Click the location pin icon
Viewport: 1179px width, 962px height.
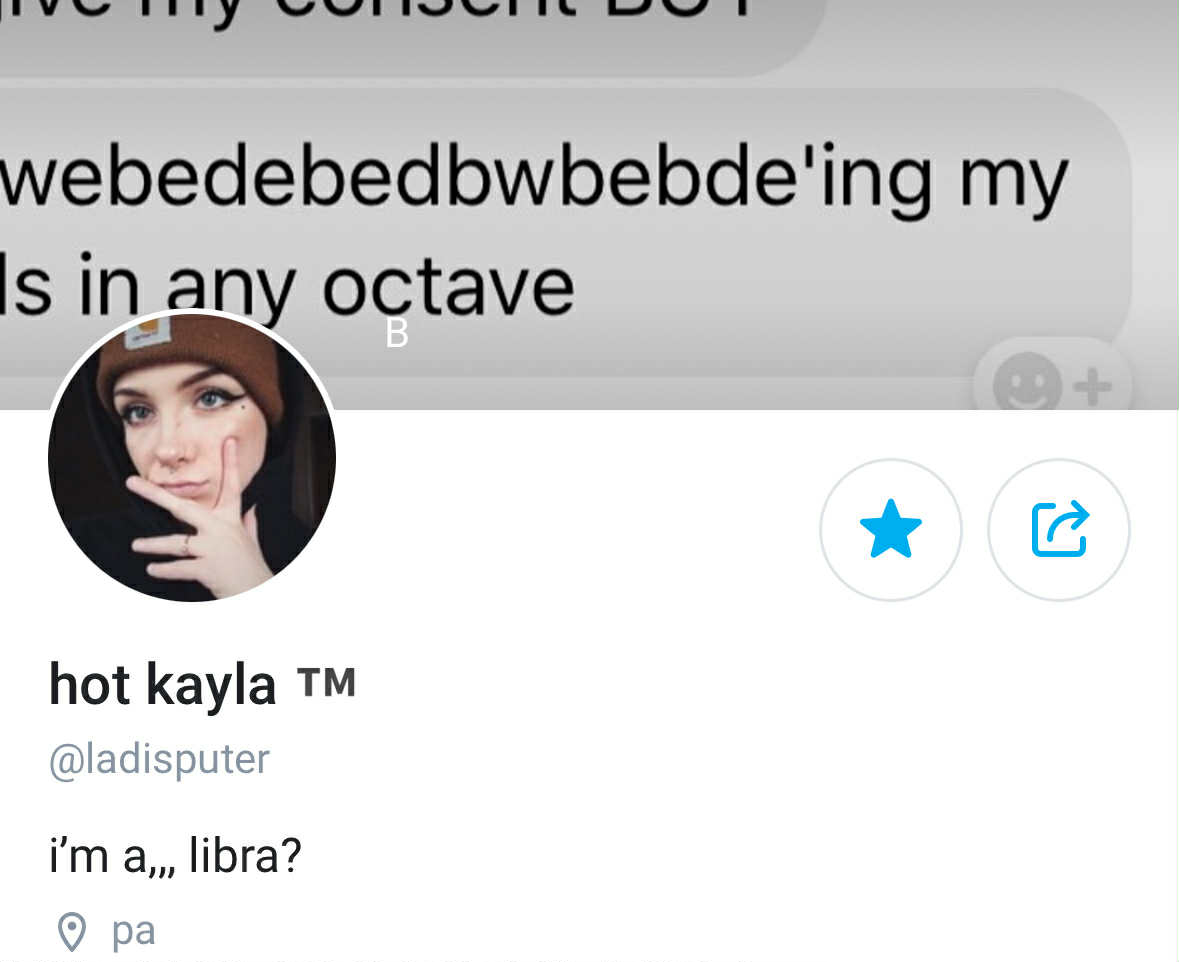[72, 932]
